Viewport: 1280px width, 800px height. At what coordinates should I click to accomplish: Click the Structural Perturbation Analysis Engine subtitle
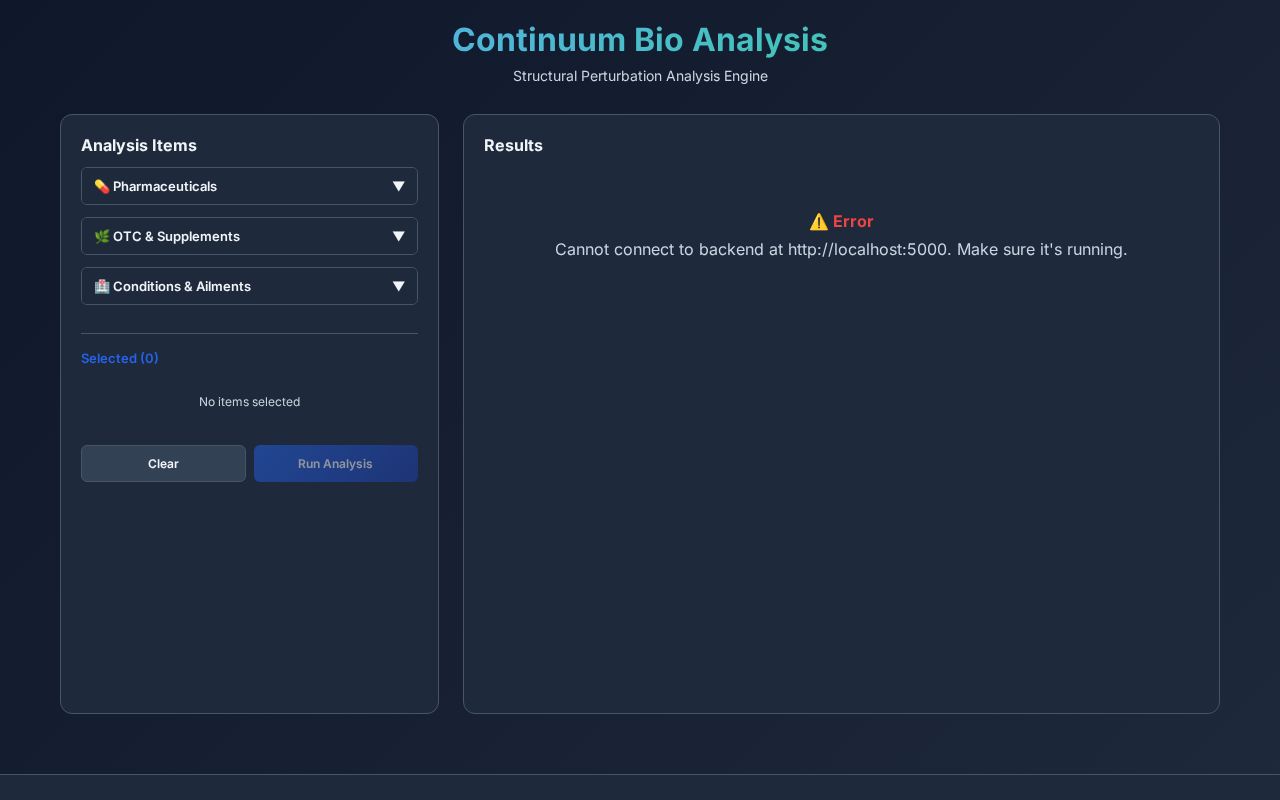(x=640, y=76)
